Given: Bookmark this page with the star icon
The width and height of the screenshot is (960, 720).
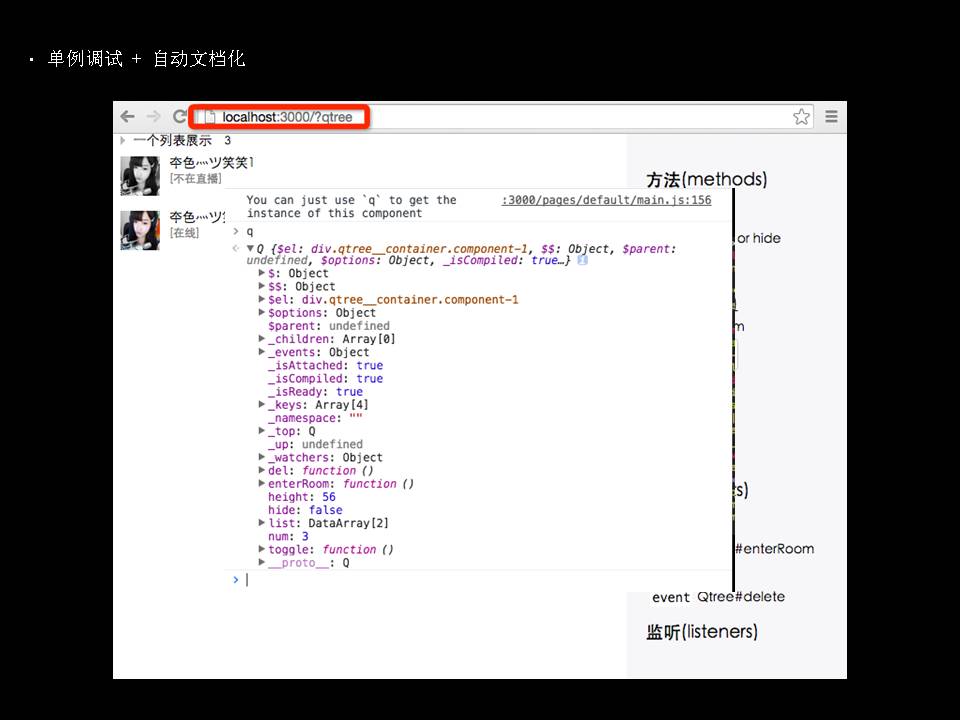Looking at the screenshot, I should [x=801, y=117].
